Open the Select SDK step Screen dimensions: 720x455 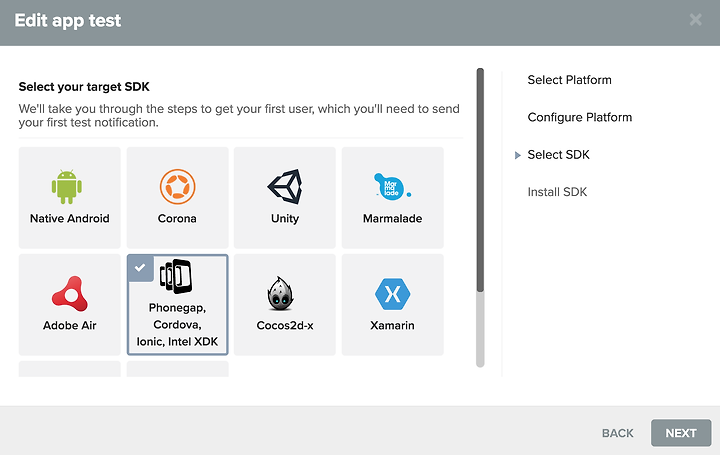[x=558, y=155]
